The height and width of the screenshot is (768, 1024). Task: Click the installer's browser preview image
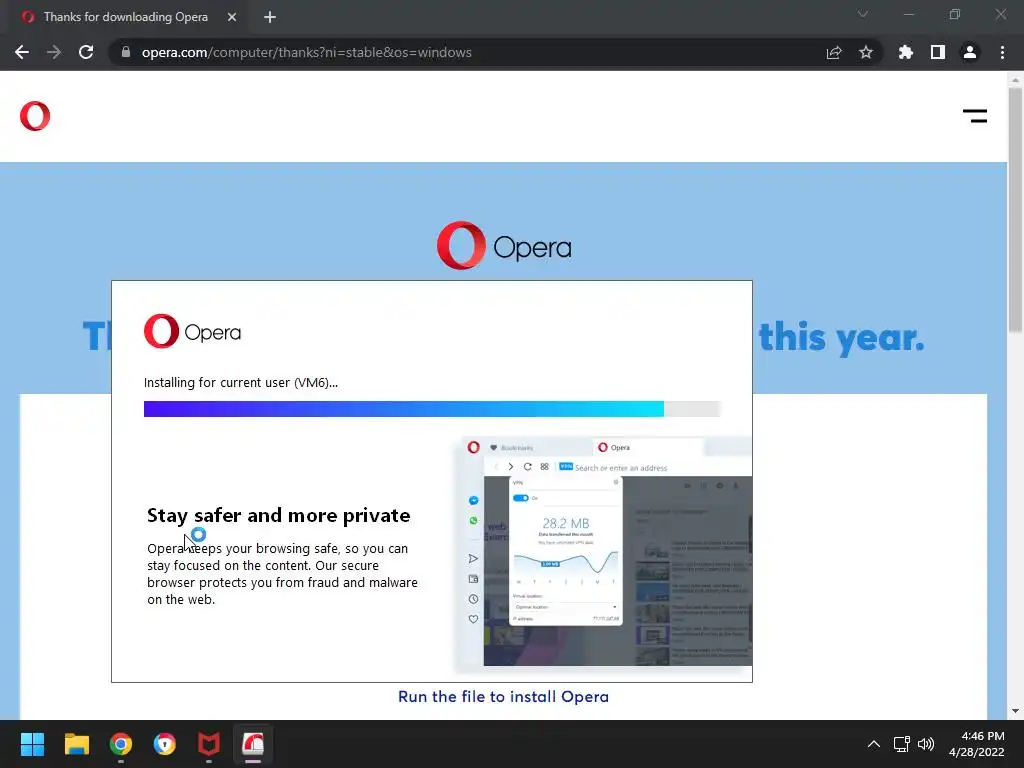(x=604, y=552)
